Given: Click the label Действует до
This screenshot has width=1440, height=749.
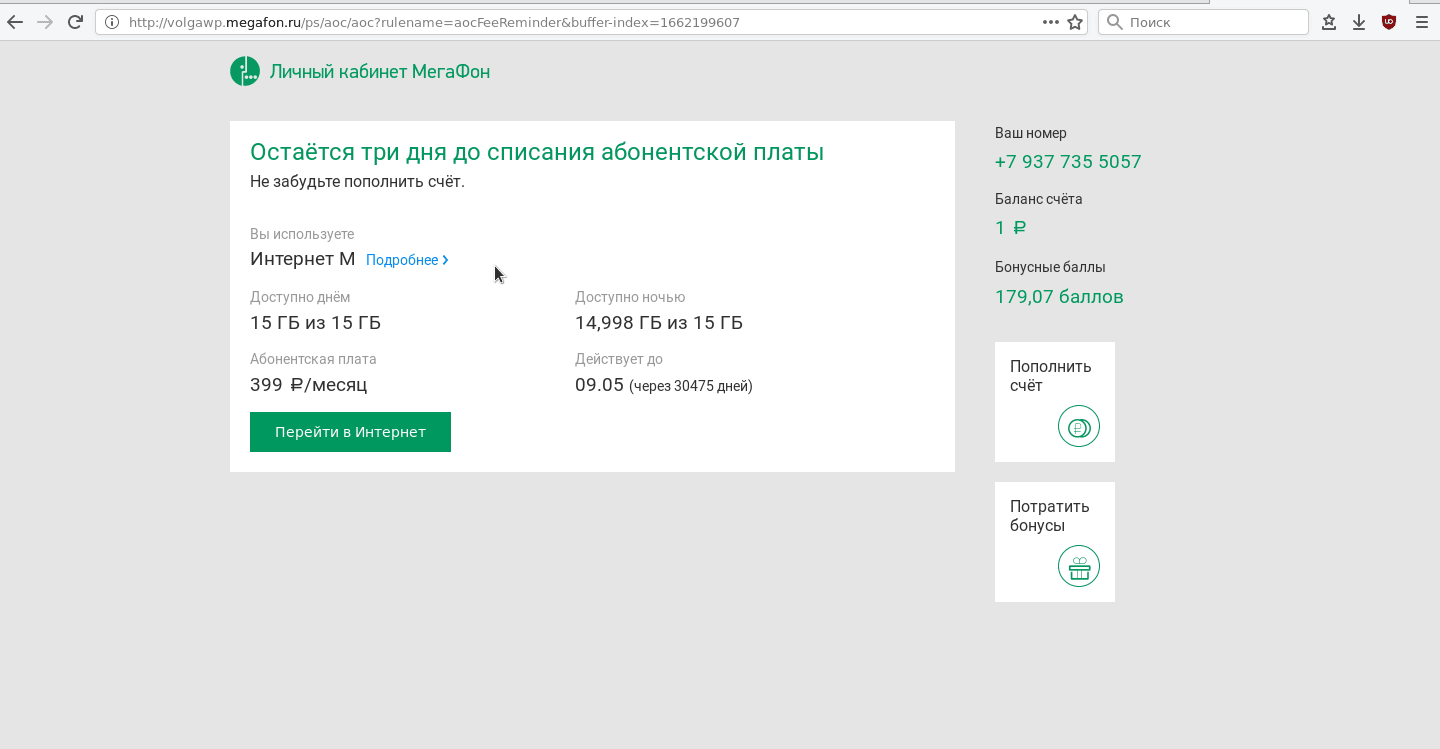Looking at the screenshot, I should pos(619,359).
